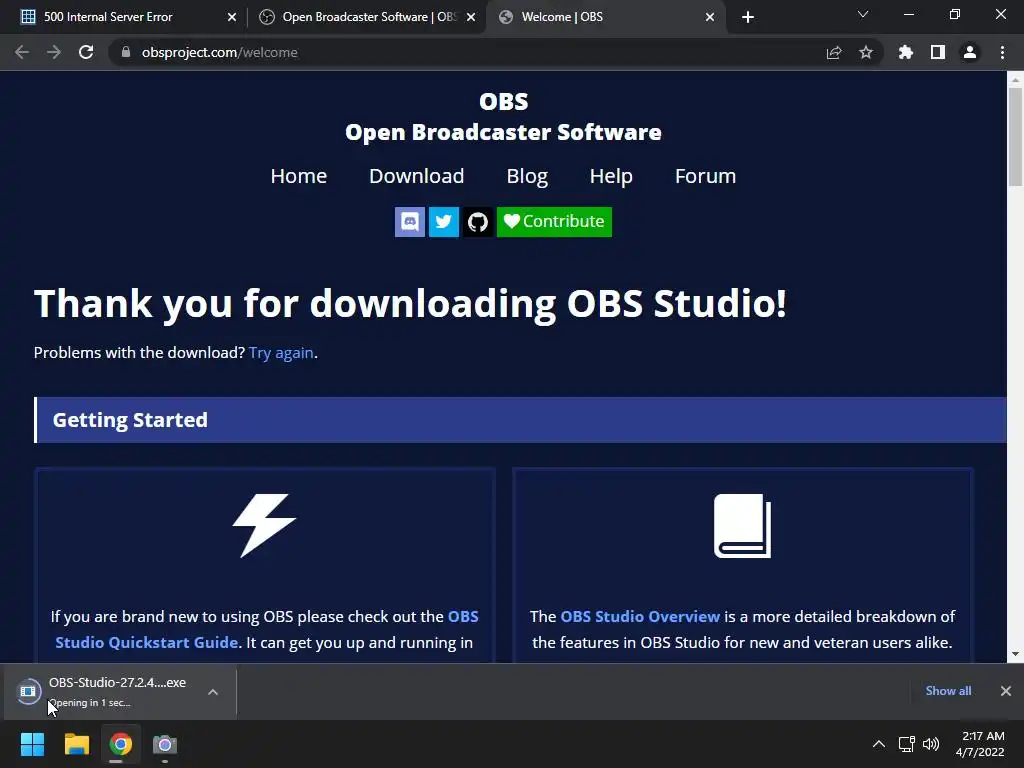
Task: Switch to the Open Broadcaster Software tab
Action: pos(369,17)
